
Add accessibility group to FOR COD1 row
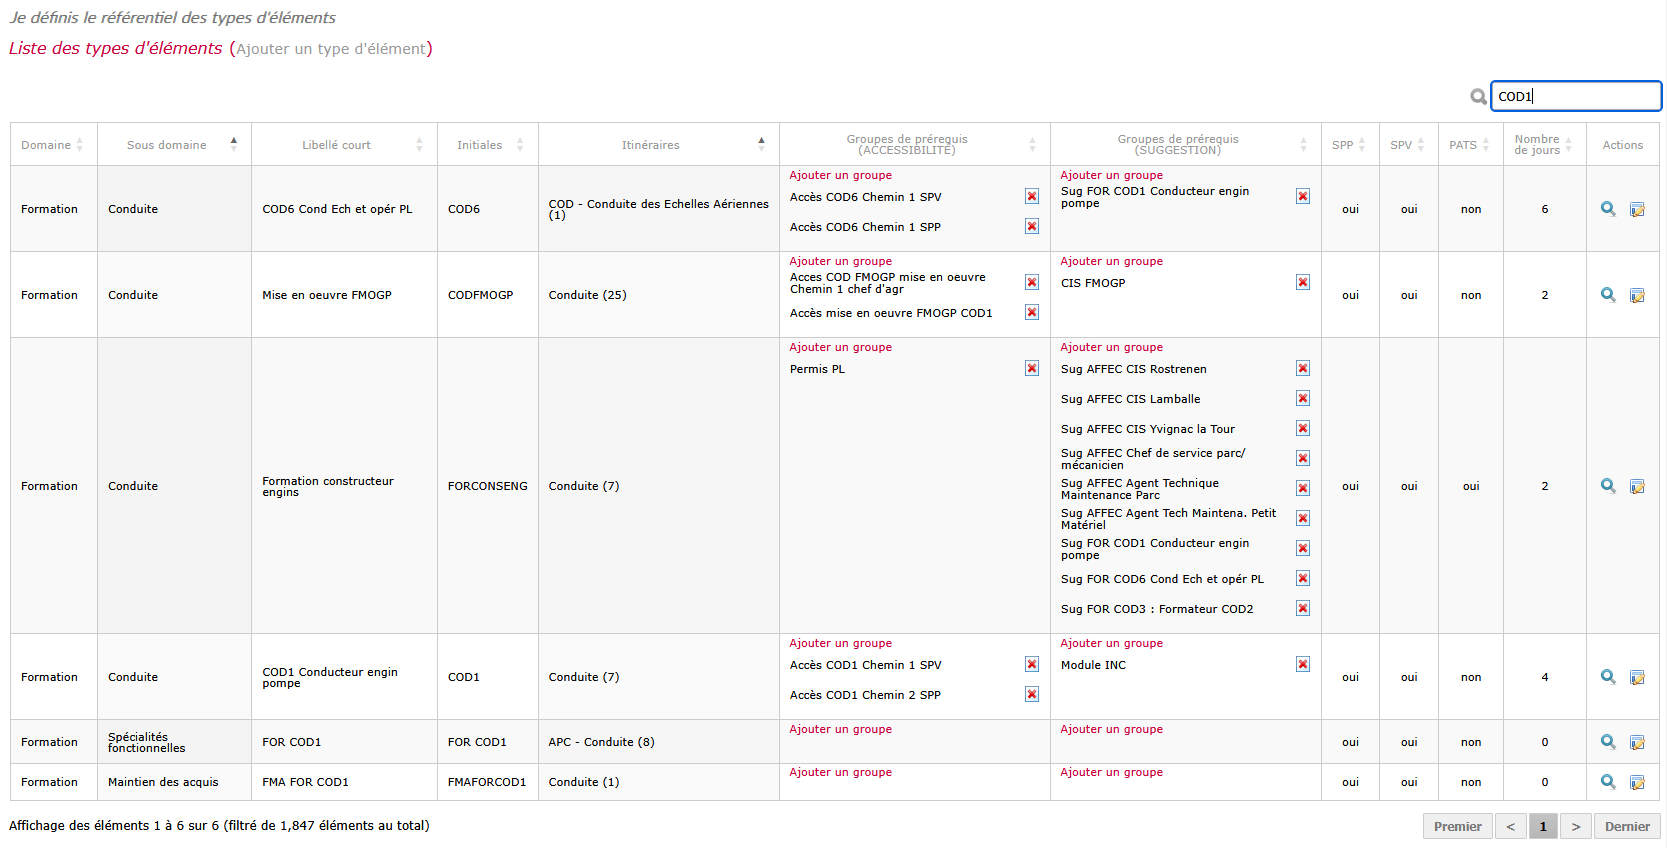841,730
